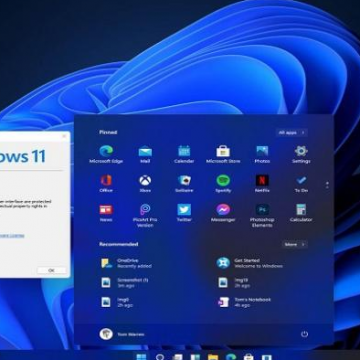Expand the All apps list

coord(291,133)
